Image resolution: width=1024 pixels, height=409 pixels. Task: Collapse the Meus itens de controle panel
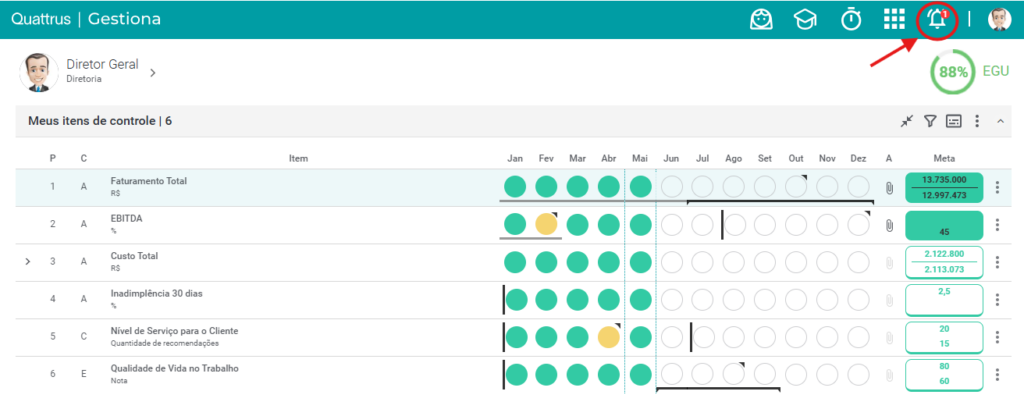point(1000,121)
